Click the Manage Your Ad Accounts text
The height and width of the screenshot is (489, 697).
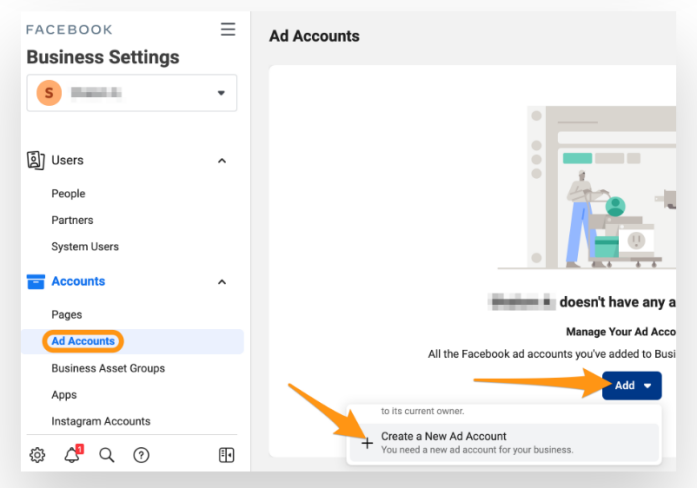pyautogui.click(x=621, y=332)
